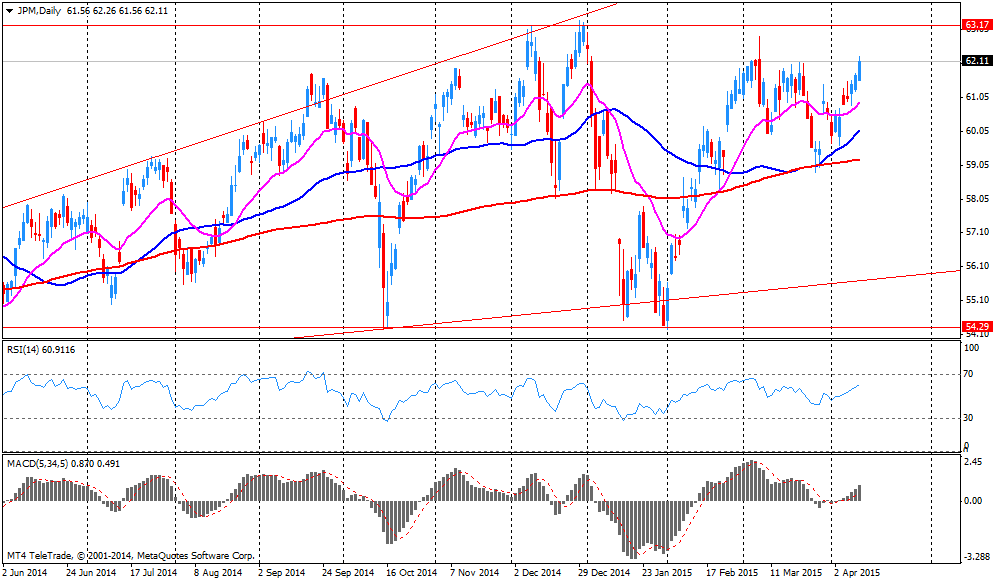Click the 17 Feb 2015 date label
This screenshot has width=1000, height=581.
click(x=732, y=573)
